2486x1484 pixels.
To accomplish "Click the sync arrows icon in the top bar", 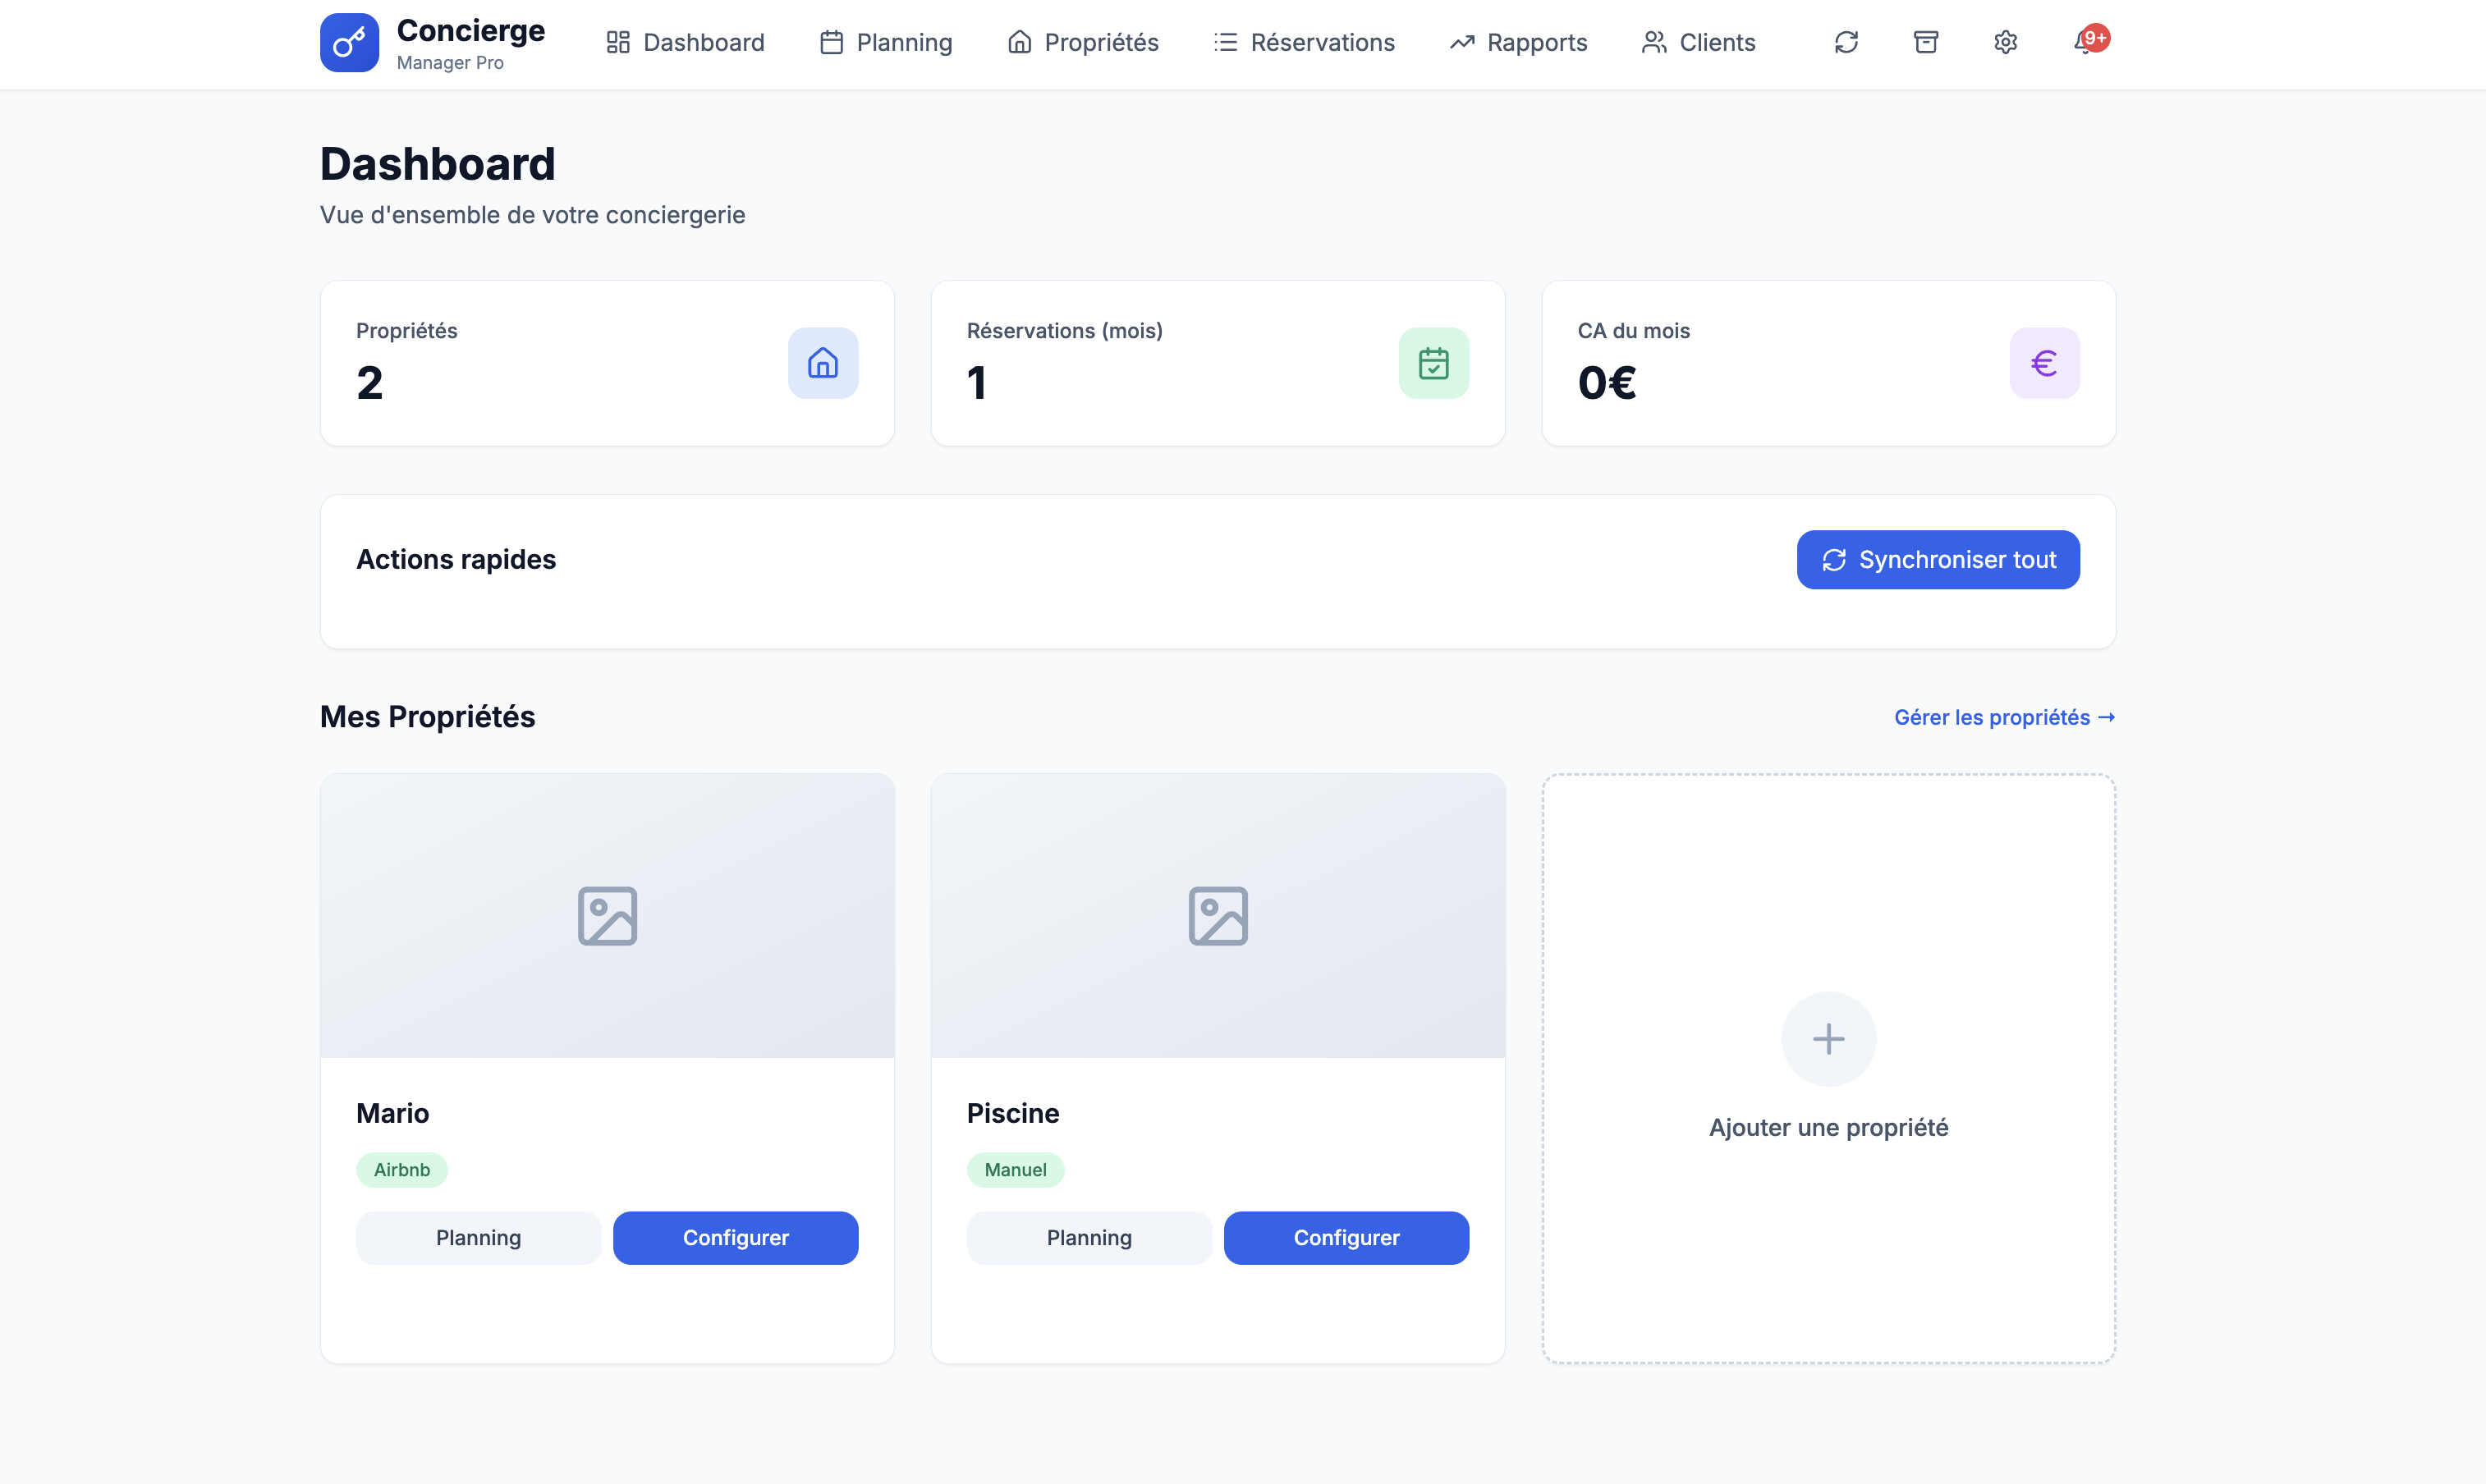I will pos(1846,42).
